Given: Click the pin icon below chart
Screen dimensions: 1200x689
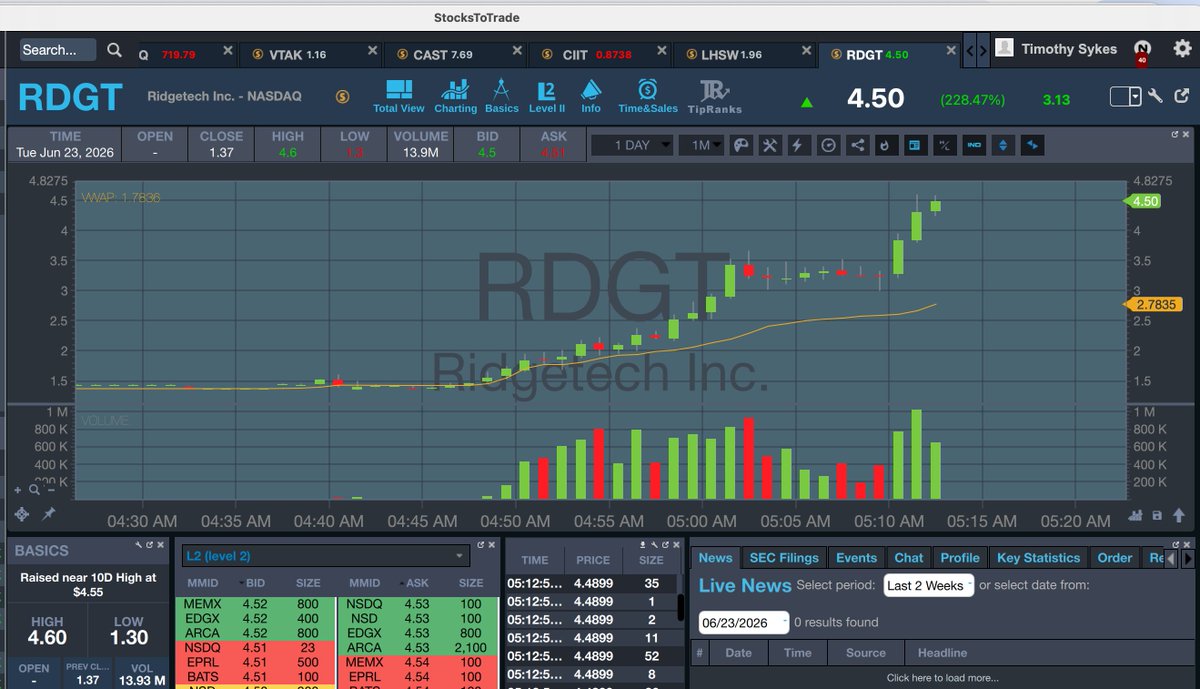Looking at the screenshot, I should (x=48, y=514).
